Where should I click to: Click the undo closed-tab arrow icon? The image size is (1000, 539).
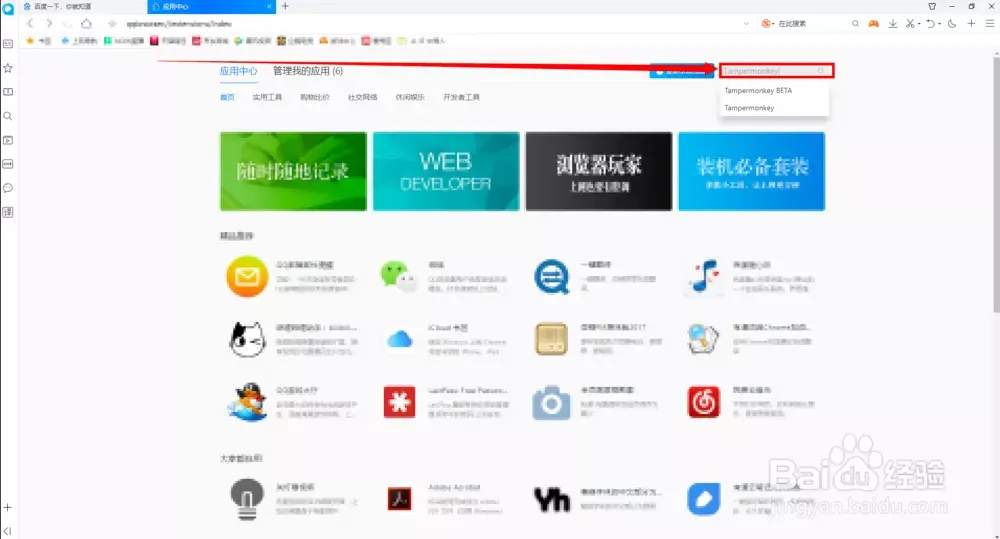pyautogui.click(x=930, y=24)
